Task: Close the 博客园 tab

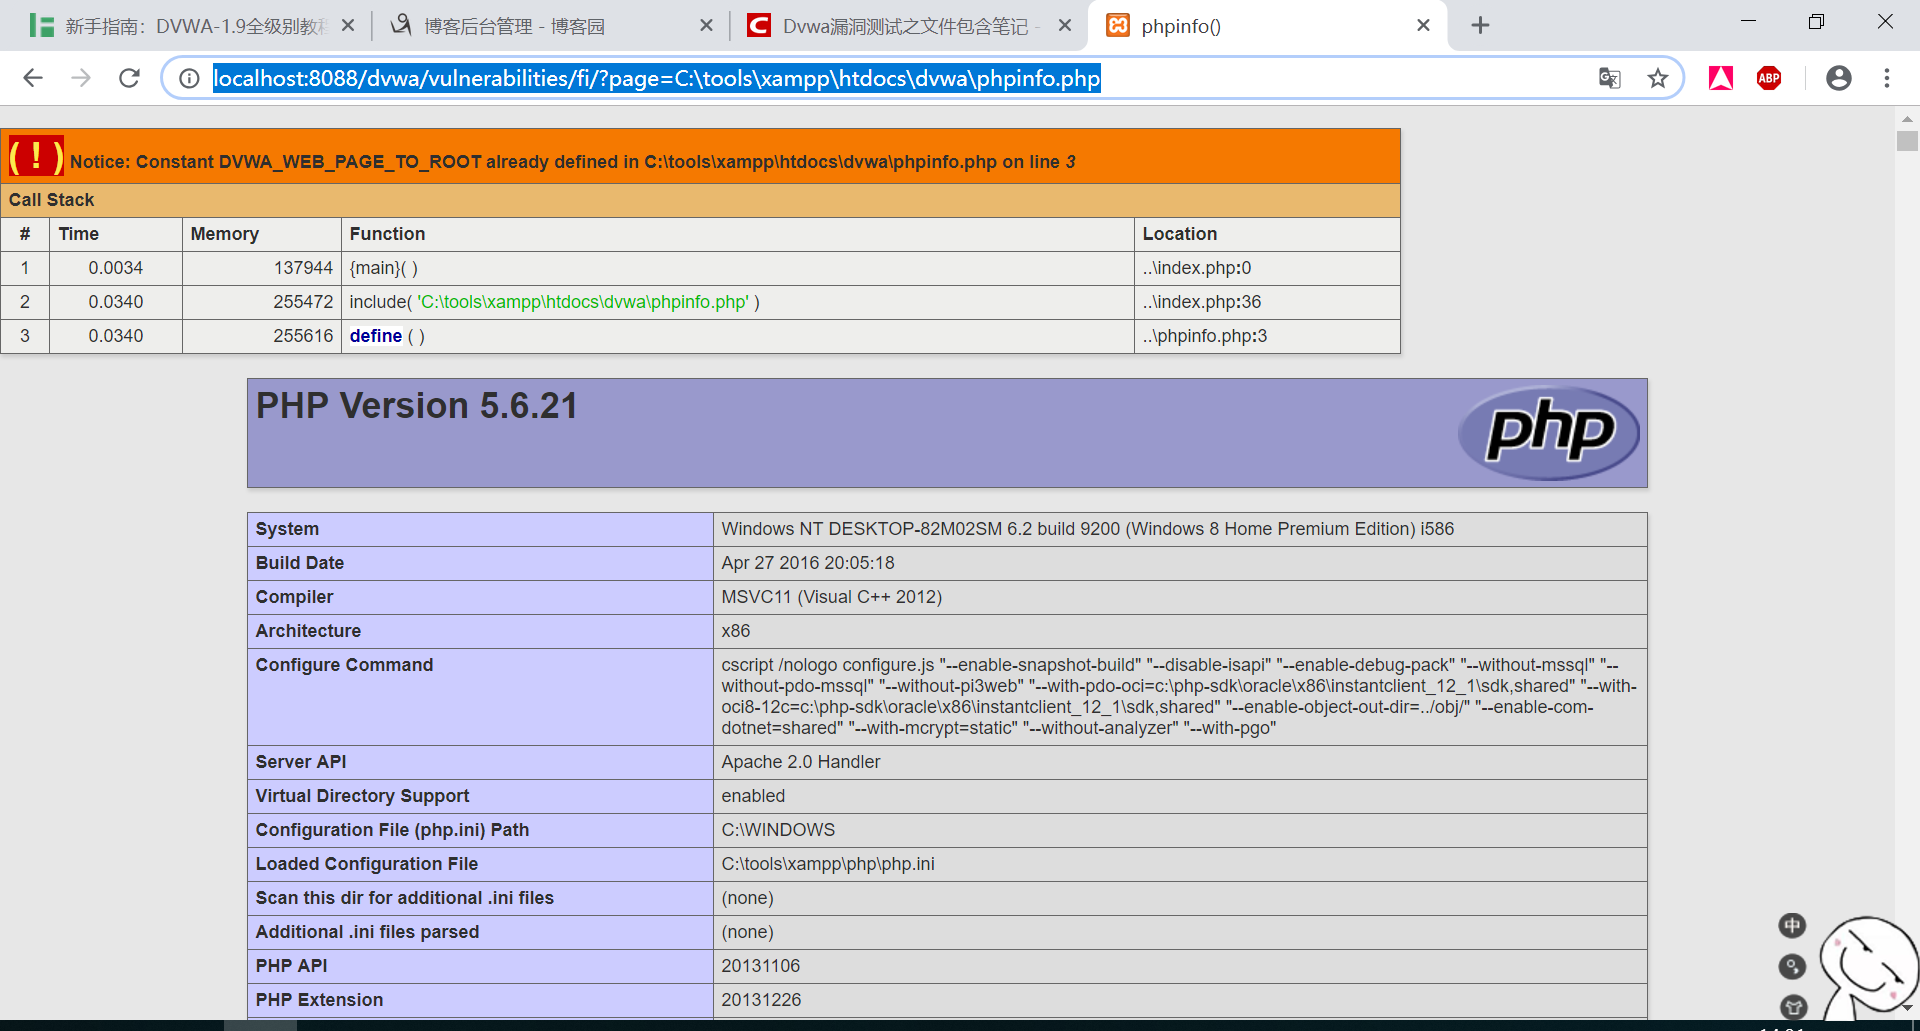Action: pyautogui.click(x=707, y=25)
